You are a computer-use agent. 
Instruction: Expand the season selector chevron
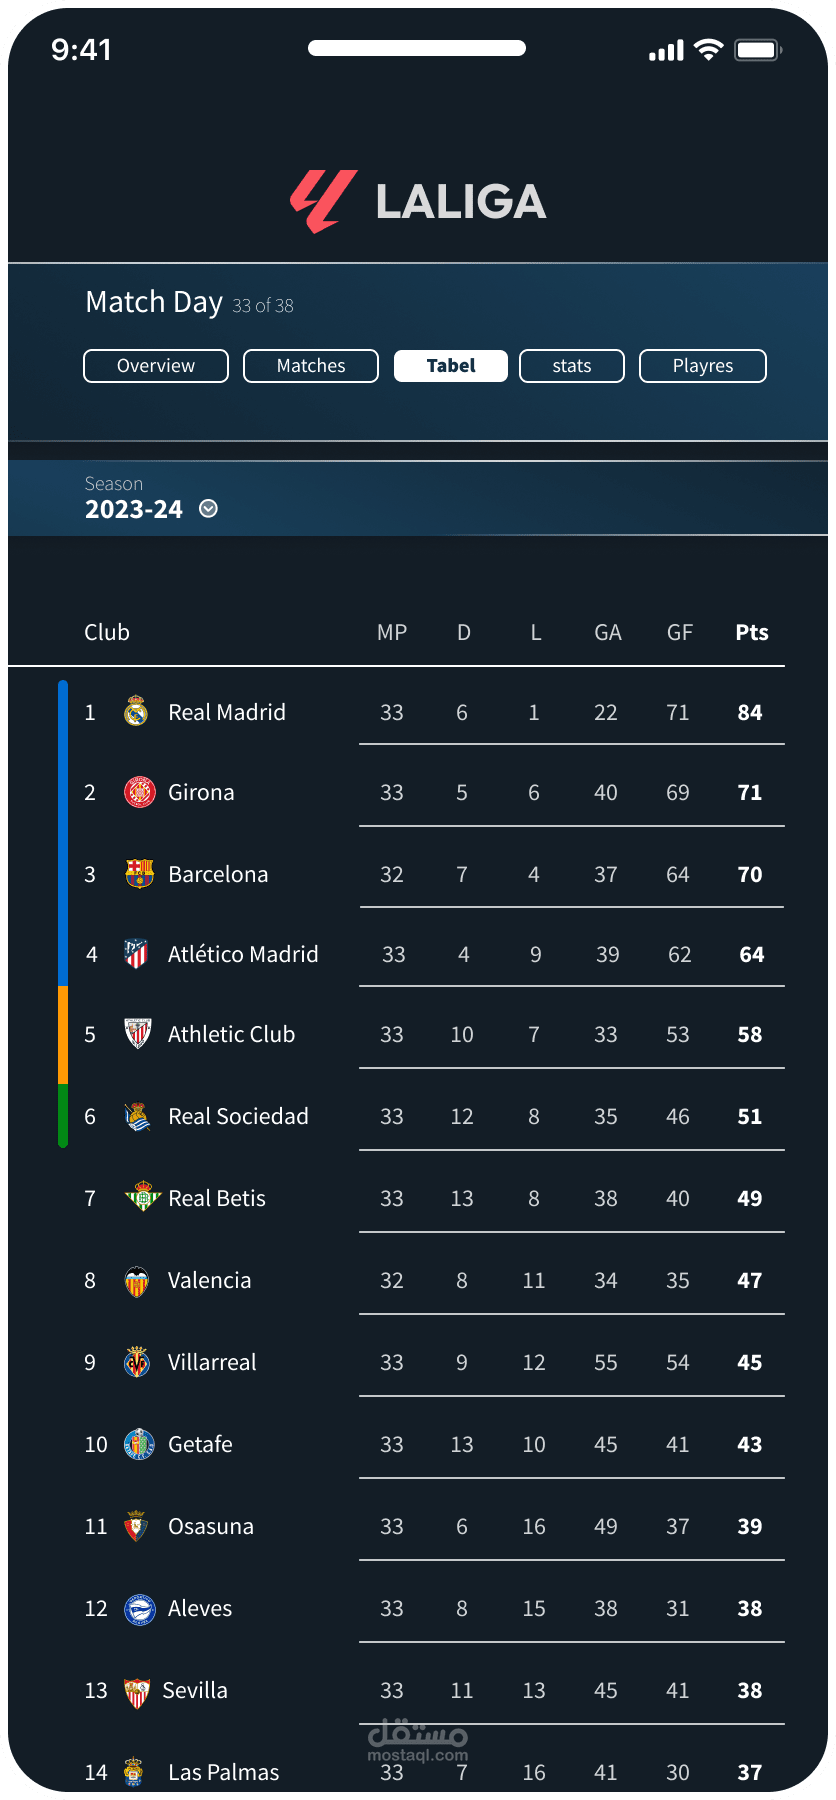pyautogui.click(x=208, y=509)
